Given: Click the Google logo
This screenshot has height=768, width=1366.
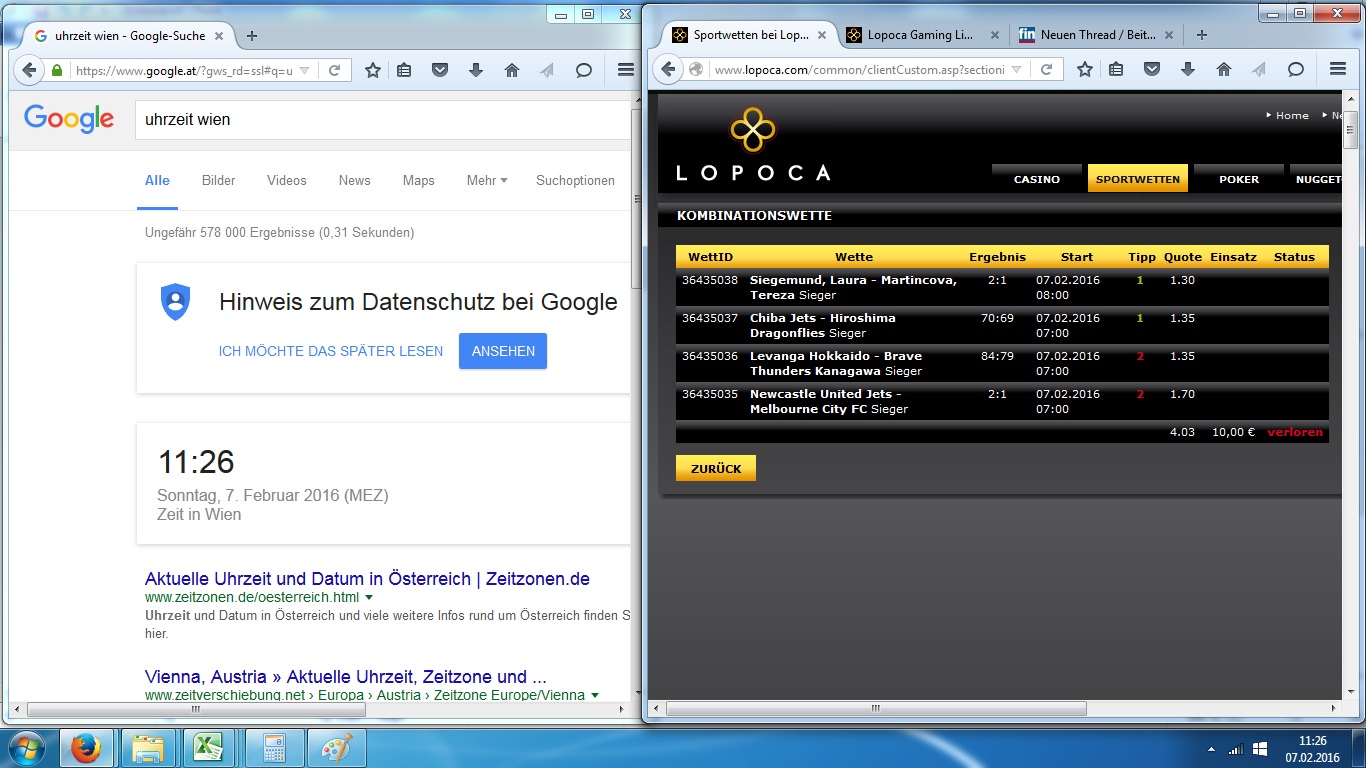Looking at the screenshot, I should [69, 119].
